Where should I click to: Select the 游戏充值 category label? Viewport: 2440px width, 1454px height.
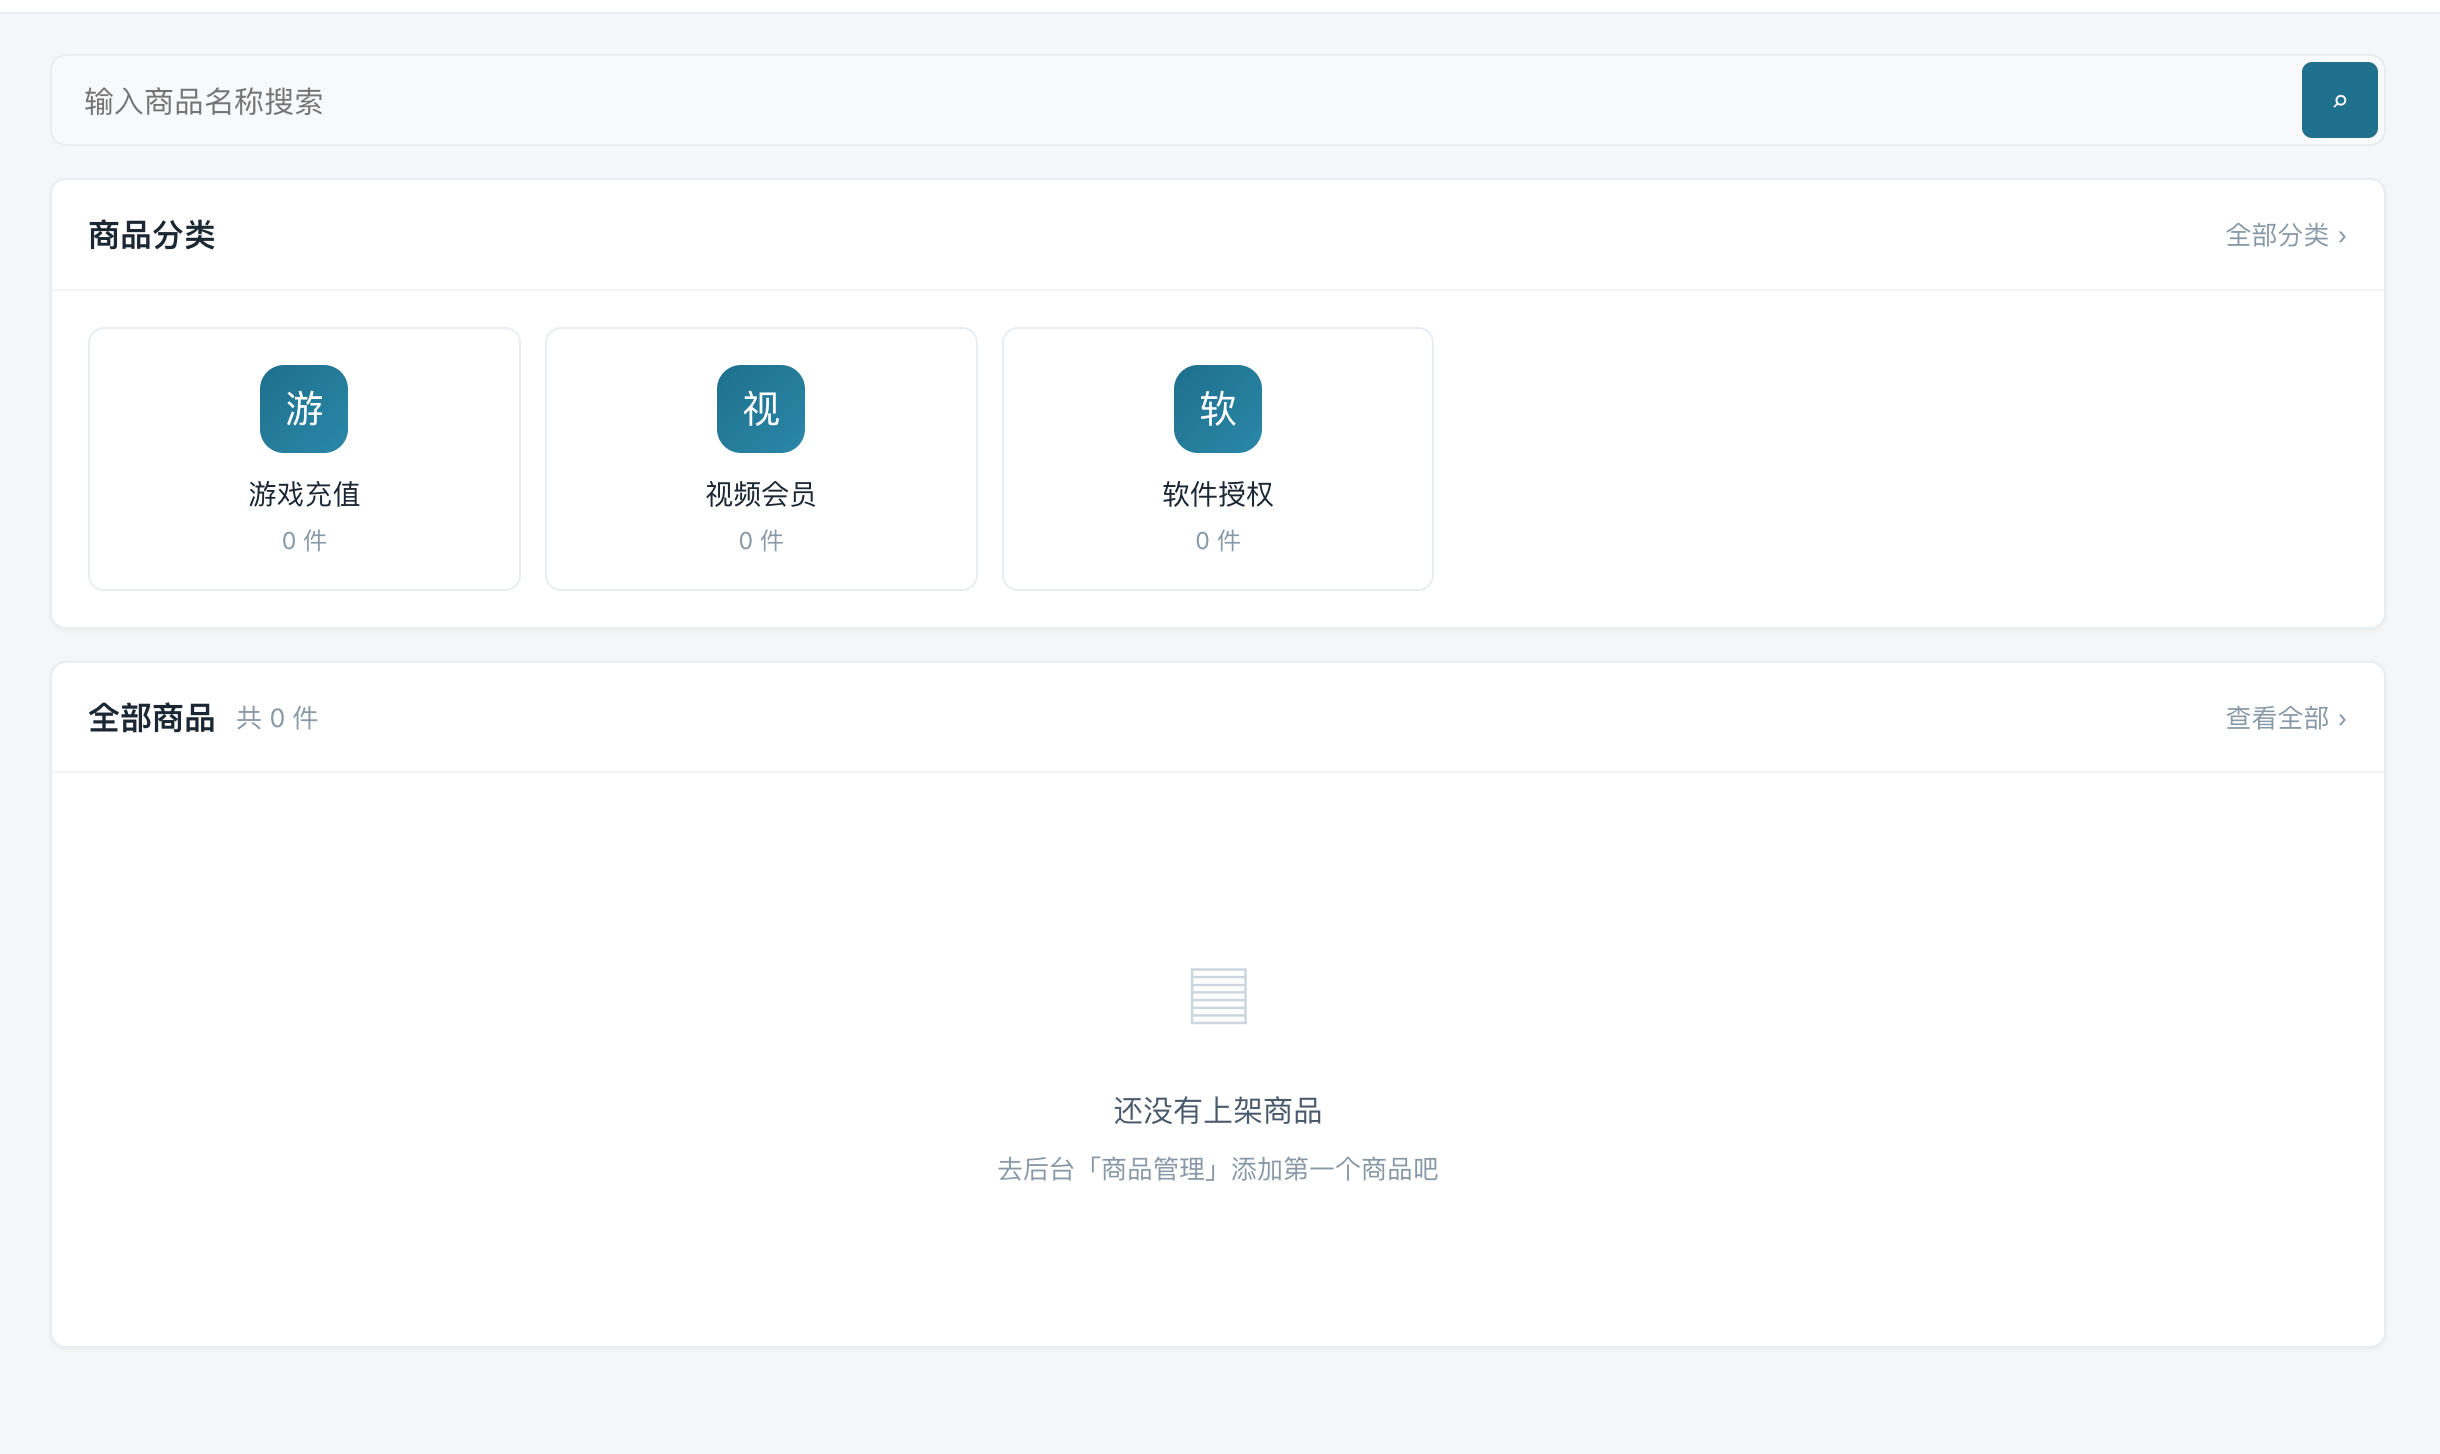tap(304, 494)
